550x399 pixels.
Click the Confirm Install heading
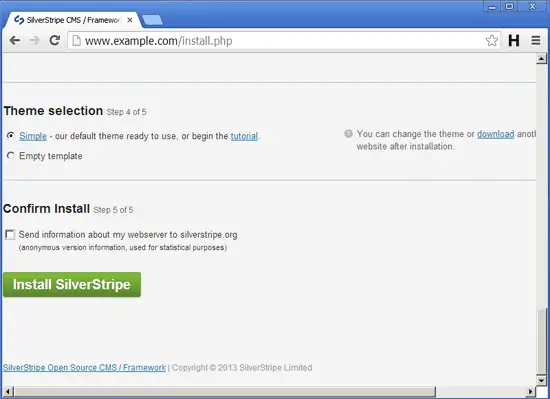(47, 209)
